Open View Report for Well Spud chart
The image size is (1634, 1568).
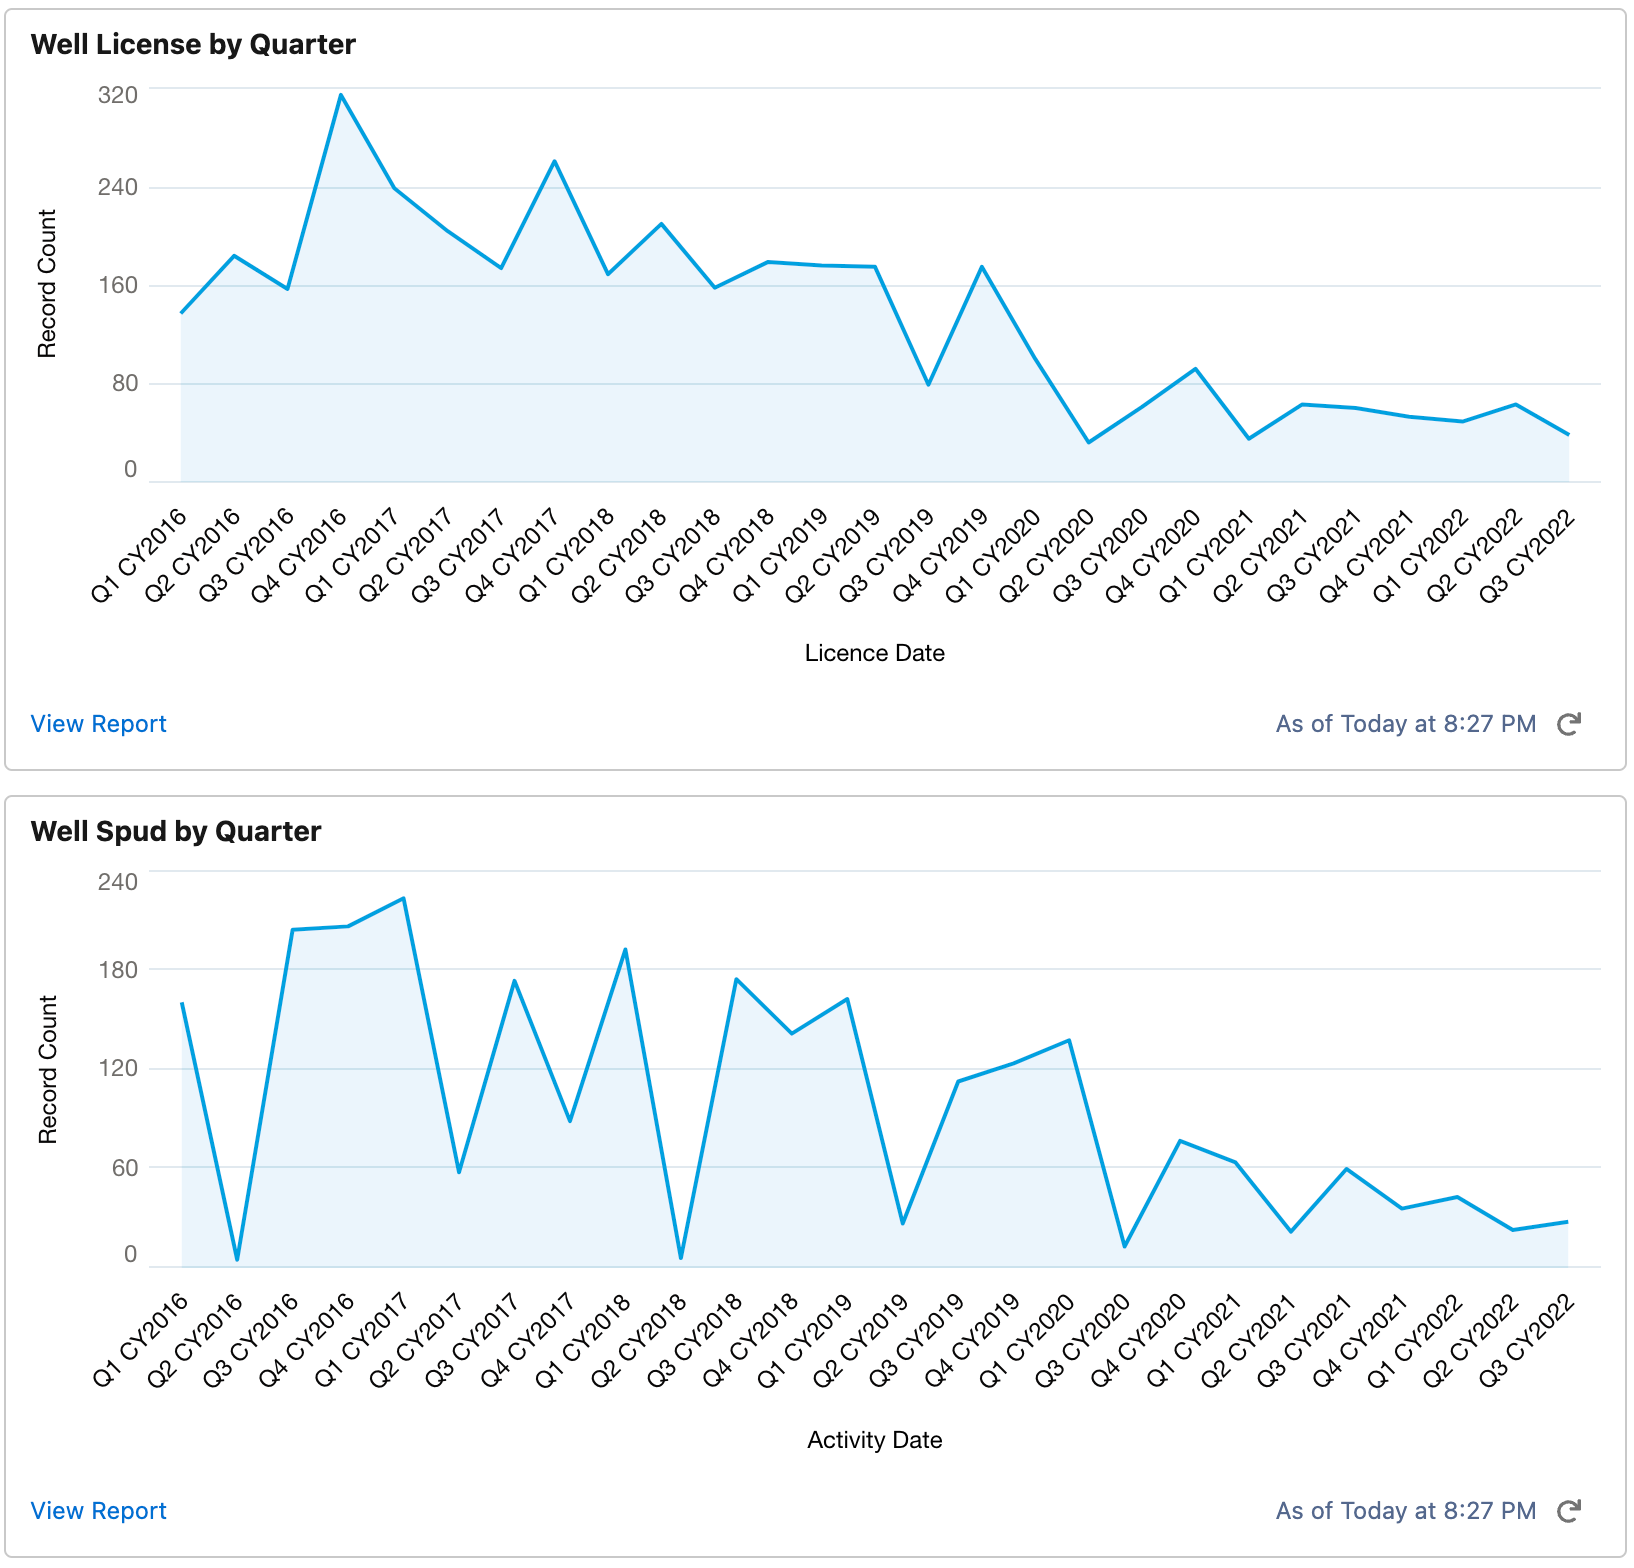pyautogui.click(x=98, y=1511)
